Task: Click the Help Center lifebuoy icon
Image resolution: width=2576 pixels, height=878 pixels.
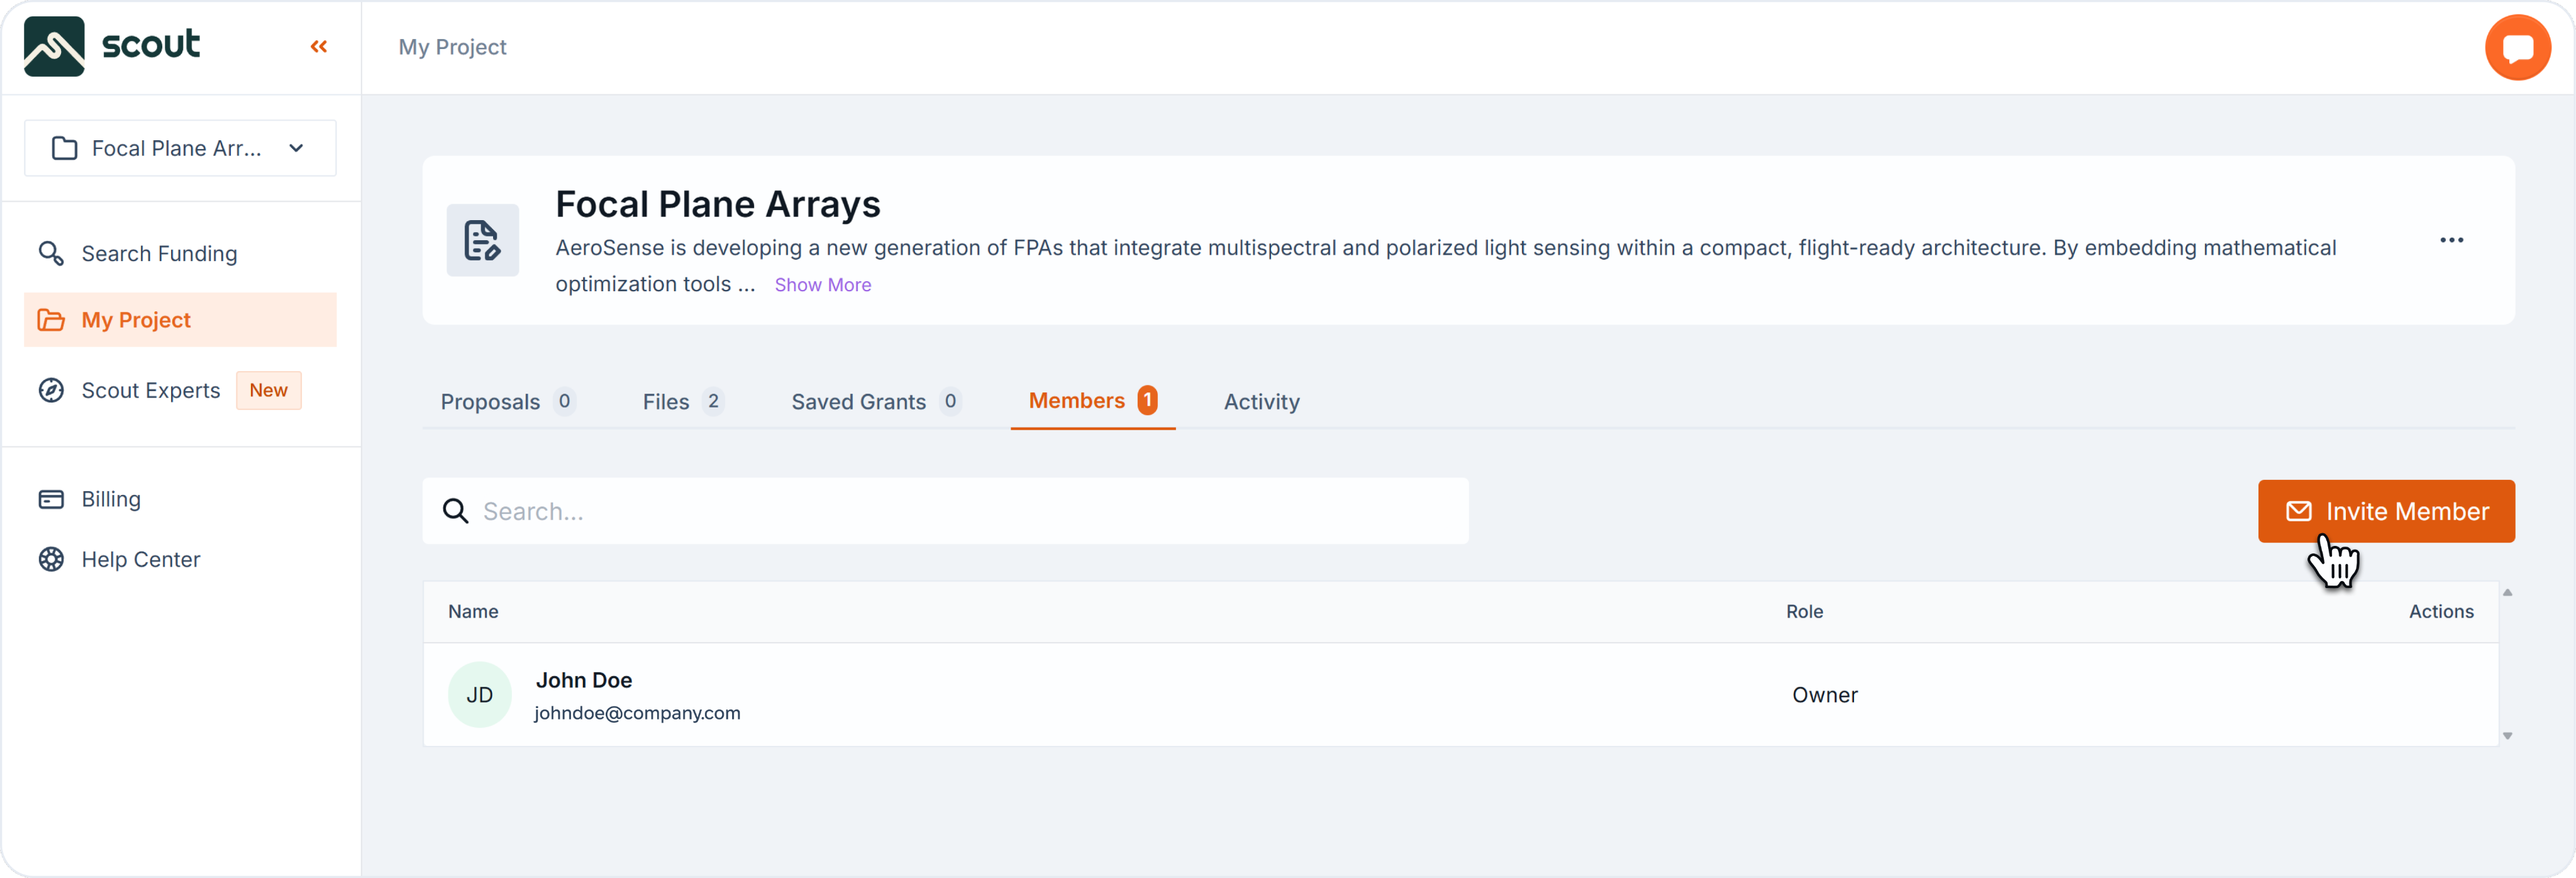Action: [51, 559]
